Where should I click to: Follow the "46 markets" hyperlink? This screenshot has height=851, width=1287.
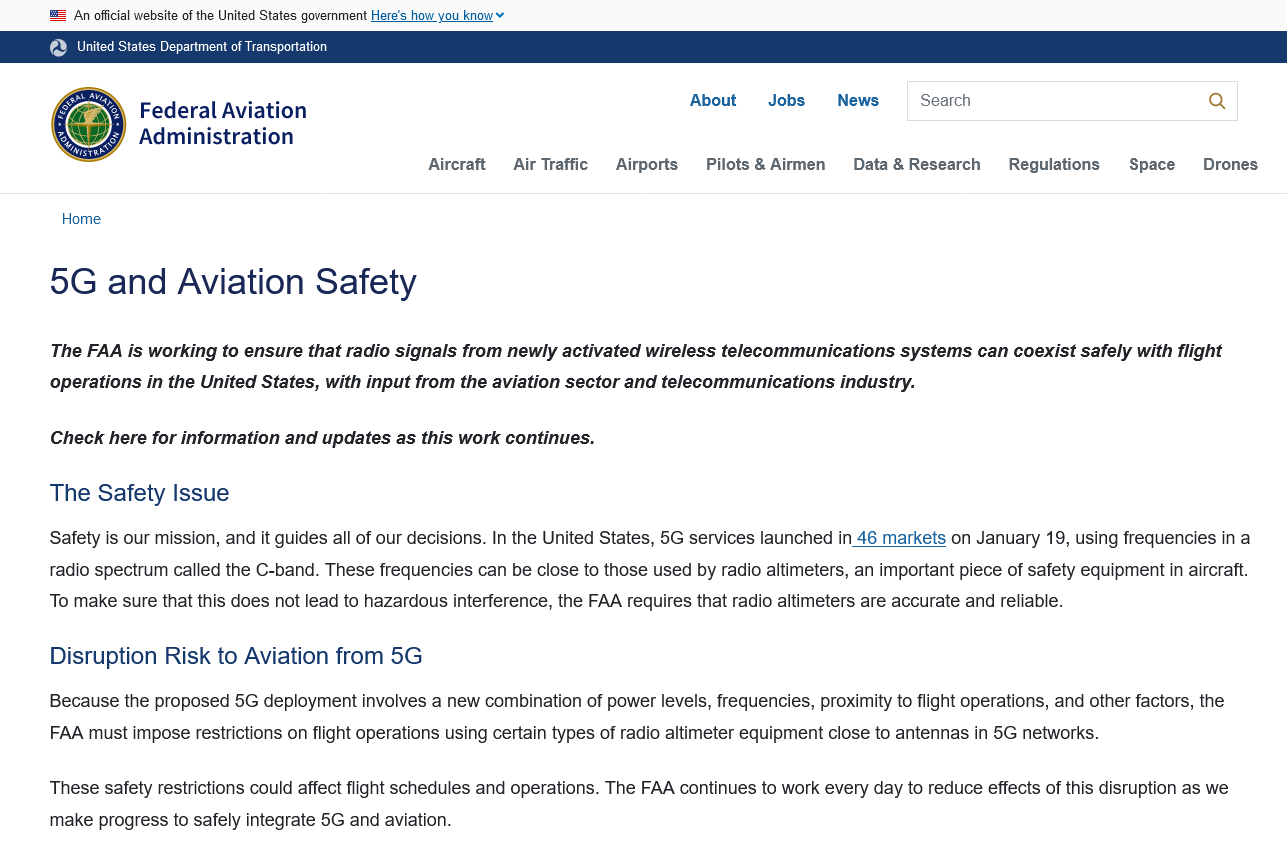tap(900, 538)
